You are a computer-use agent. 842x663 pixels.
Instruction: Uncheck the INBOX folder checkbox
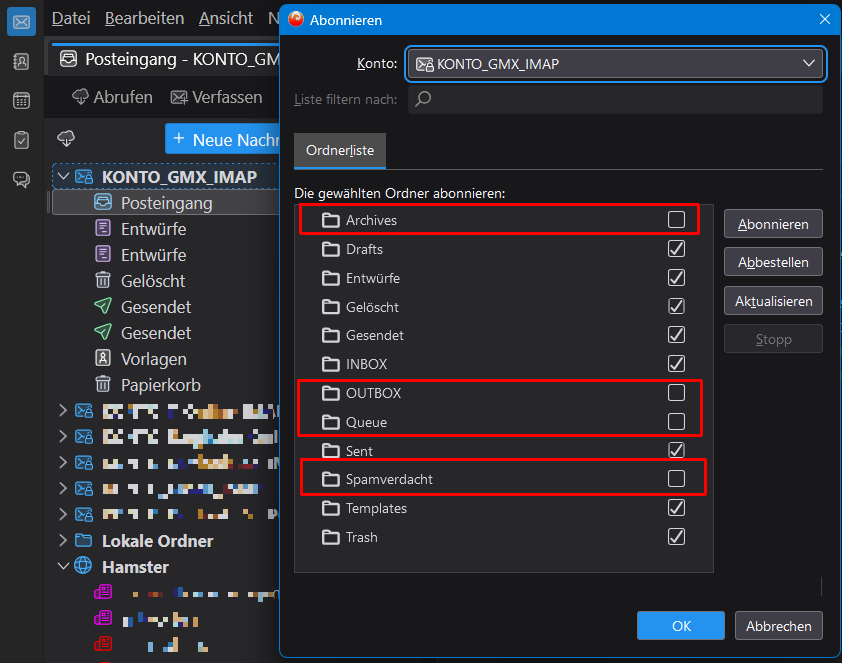click(676, 364)
